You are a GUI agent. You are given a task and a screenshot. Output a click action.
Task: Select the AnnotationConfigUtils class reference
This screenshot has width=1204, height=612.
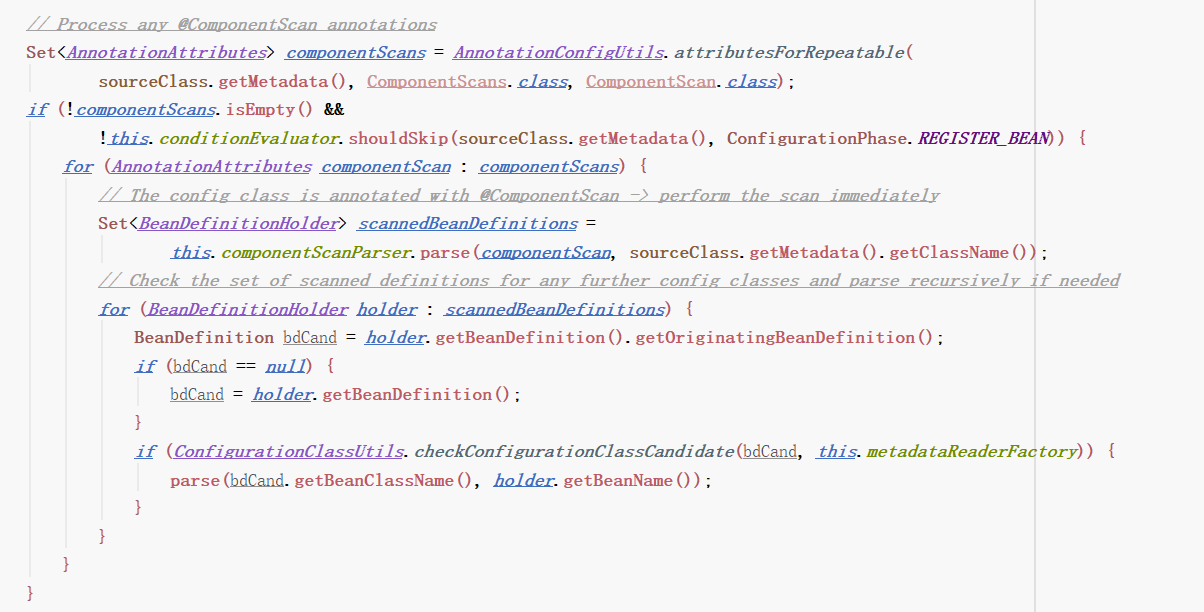[557, 52]
